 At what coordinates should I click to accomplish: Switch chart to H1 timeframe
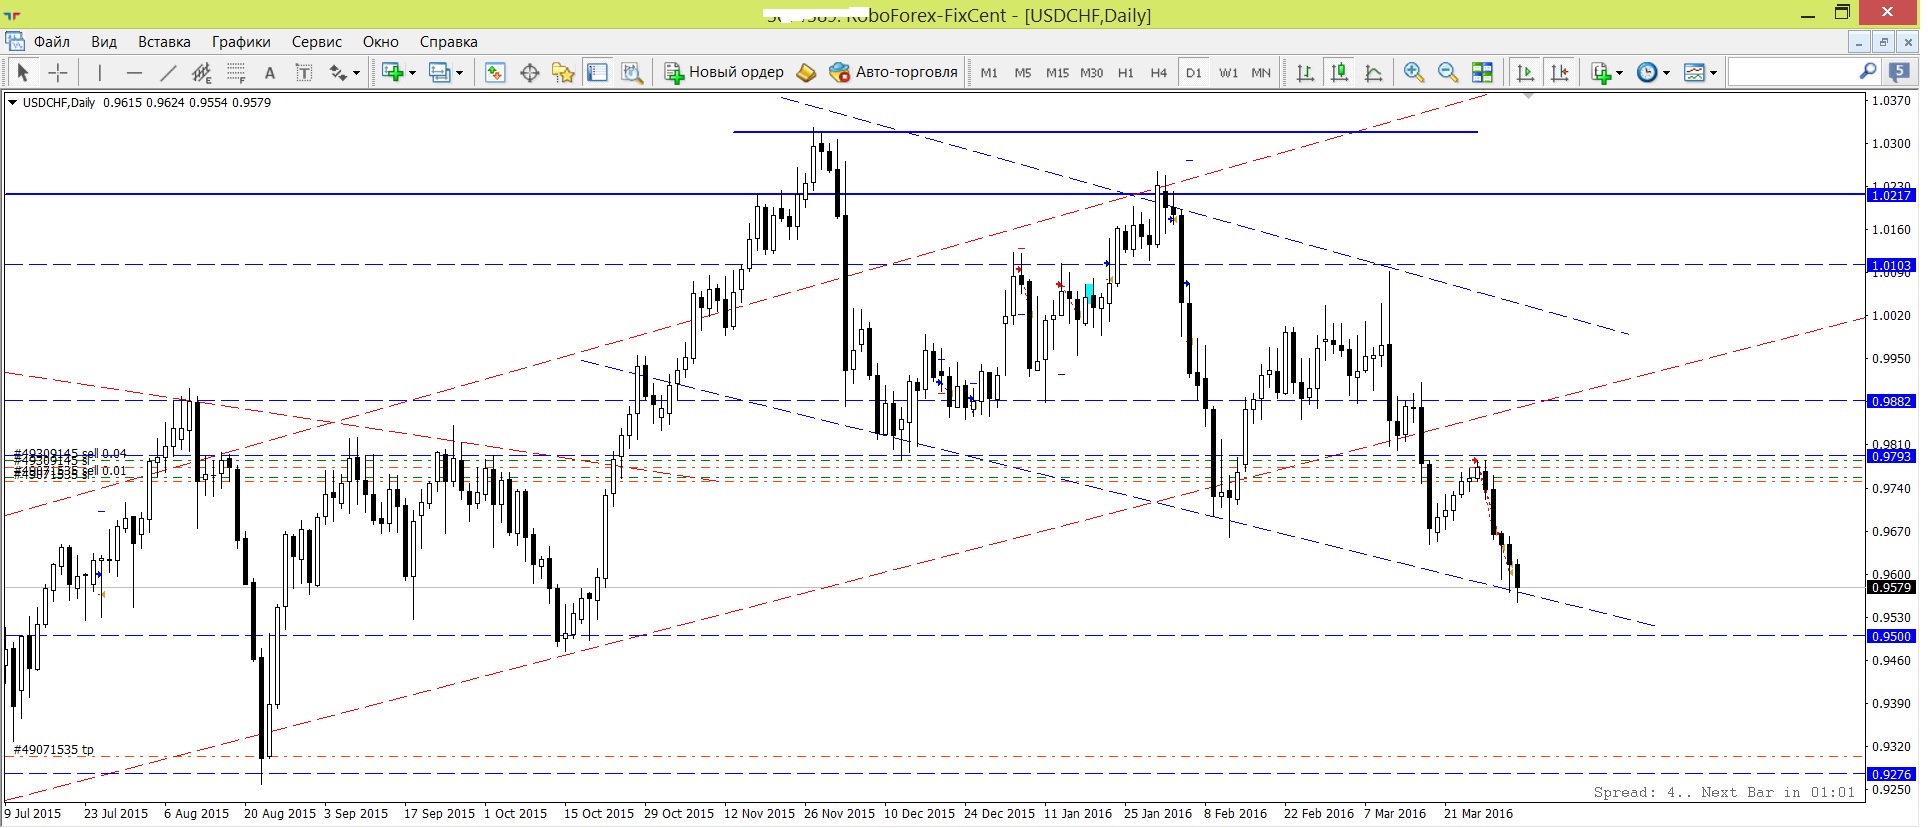(x=1126, y=72)
